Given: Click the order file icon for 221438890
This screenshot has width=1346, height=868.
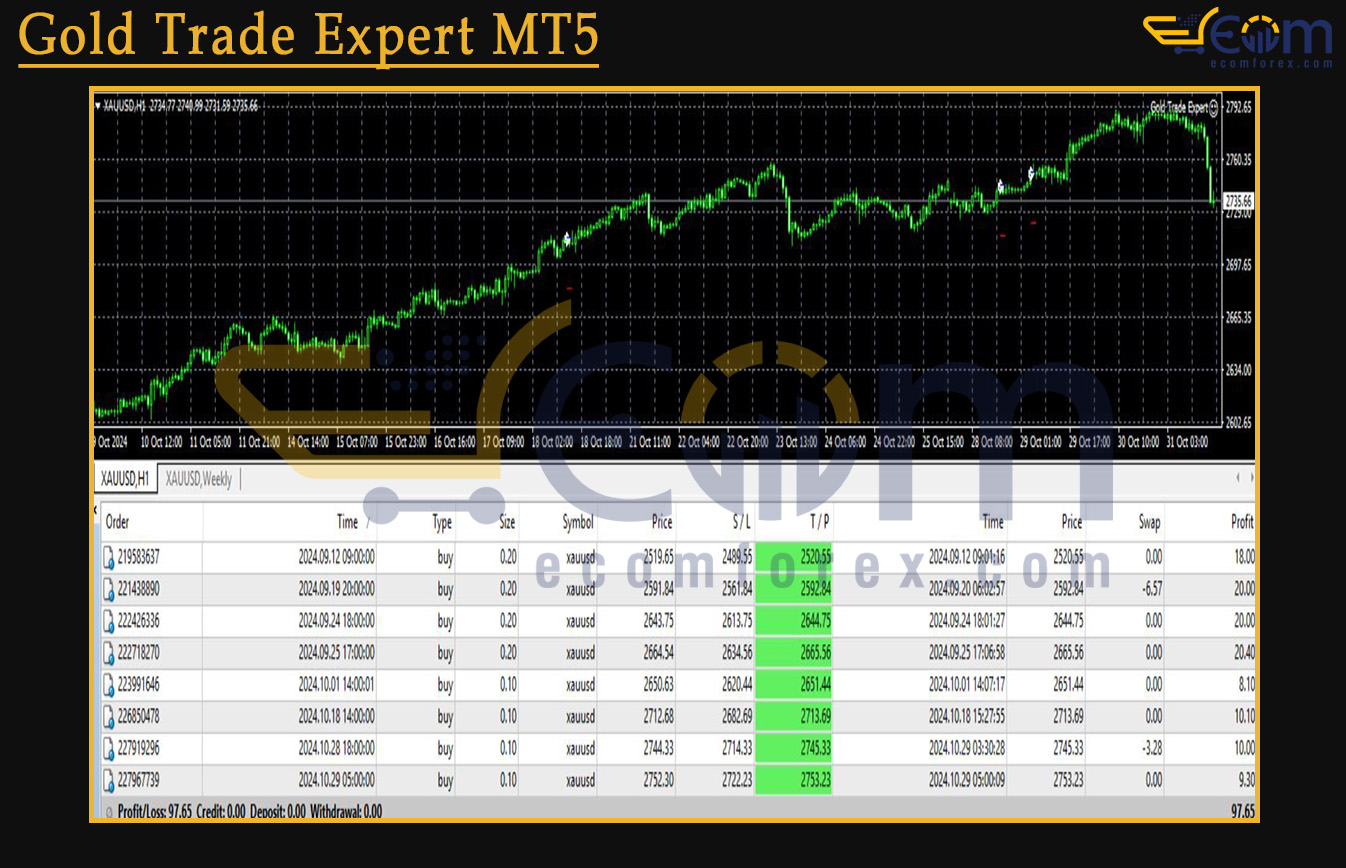Looking at the screenshot, I should (x=107, y=590).
